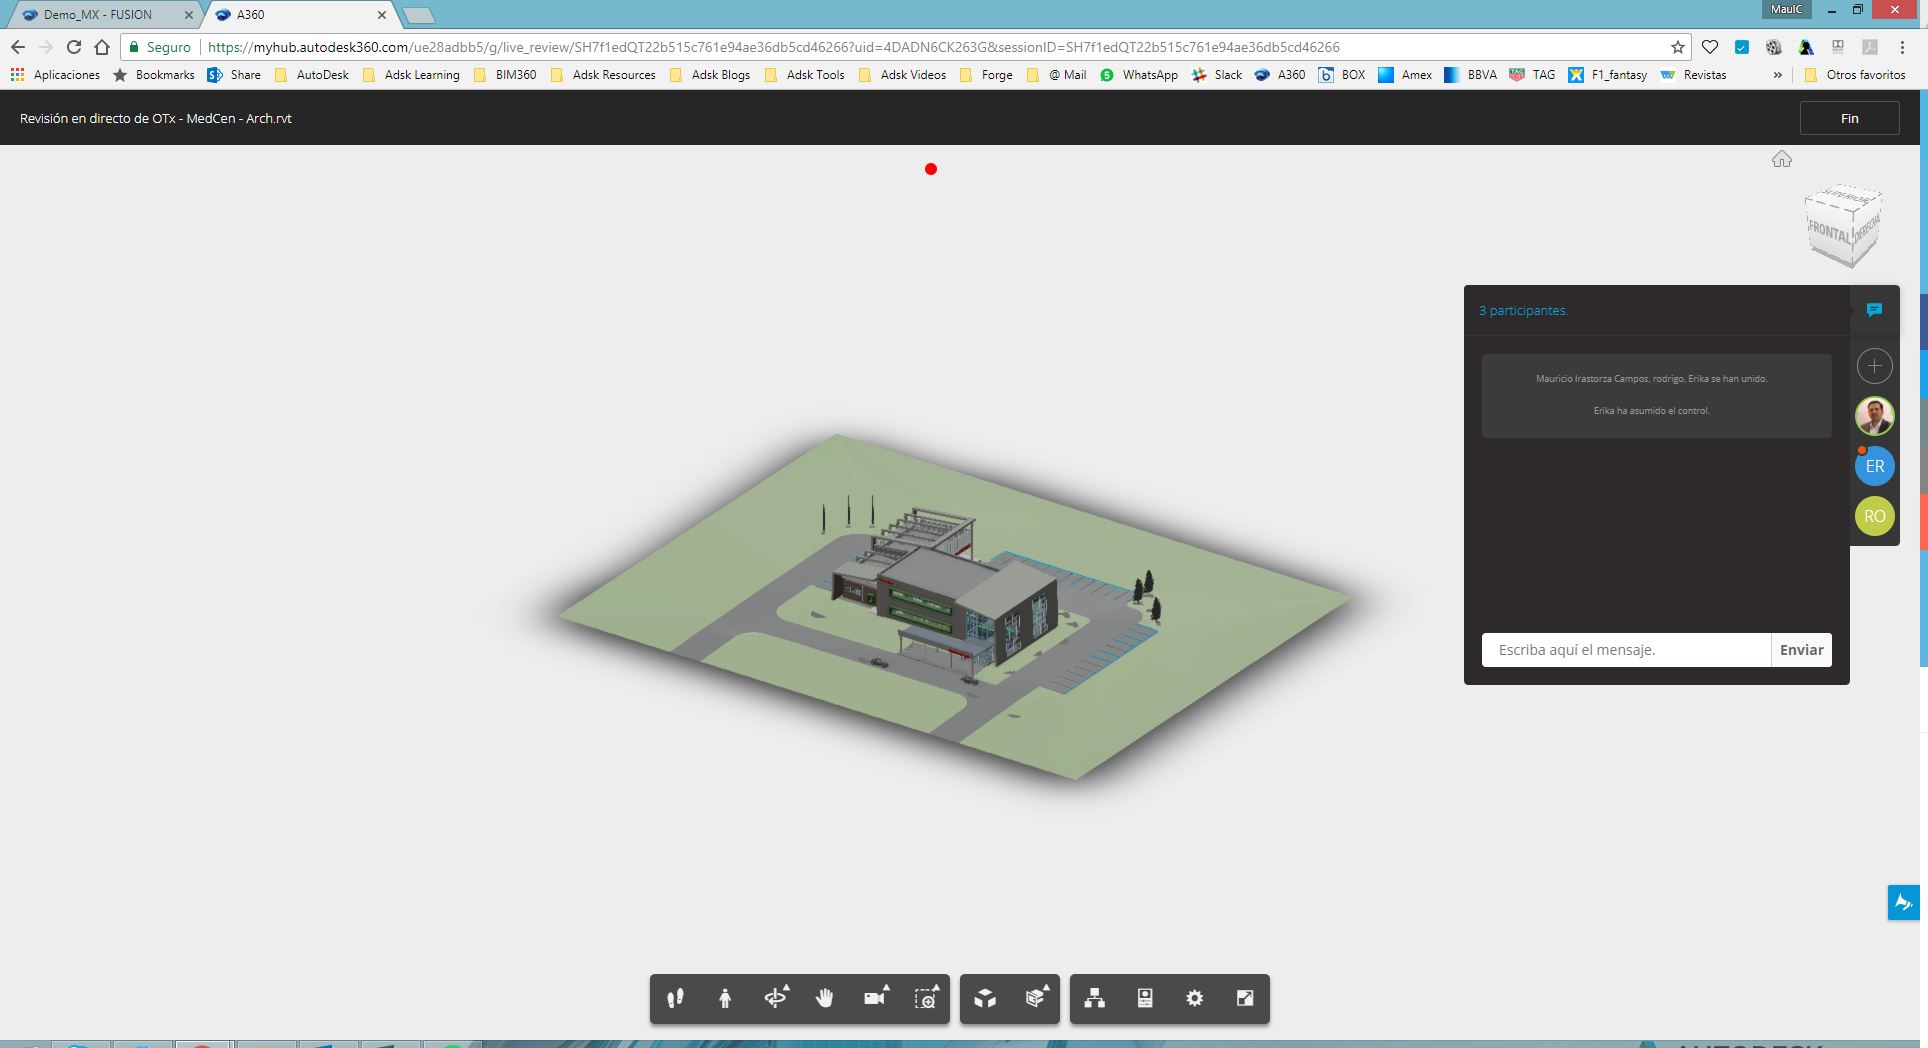
Task: Open the WhatsApp bookmark
Action: point(1139,75)
